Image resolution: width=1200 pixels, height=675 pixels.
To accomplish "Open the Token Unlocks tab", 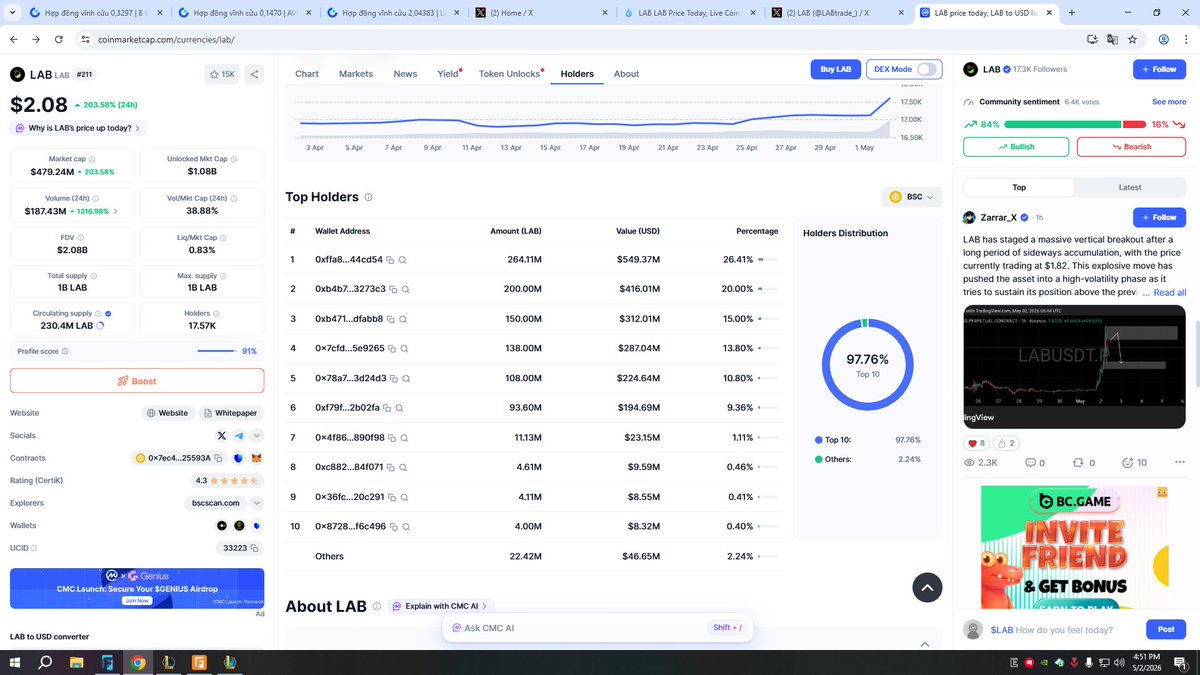I will point(510,74).
